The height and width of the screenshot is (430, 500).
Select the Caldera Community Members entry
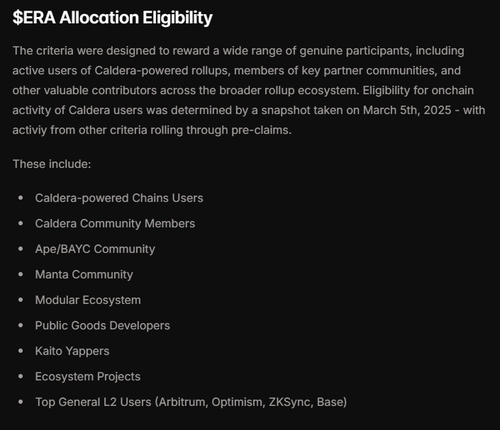115,224
